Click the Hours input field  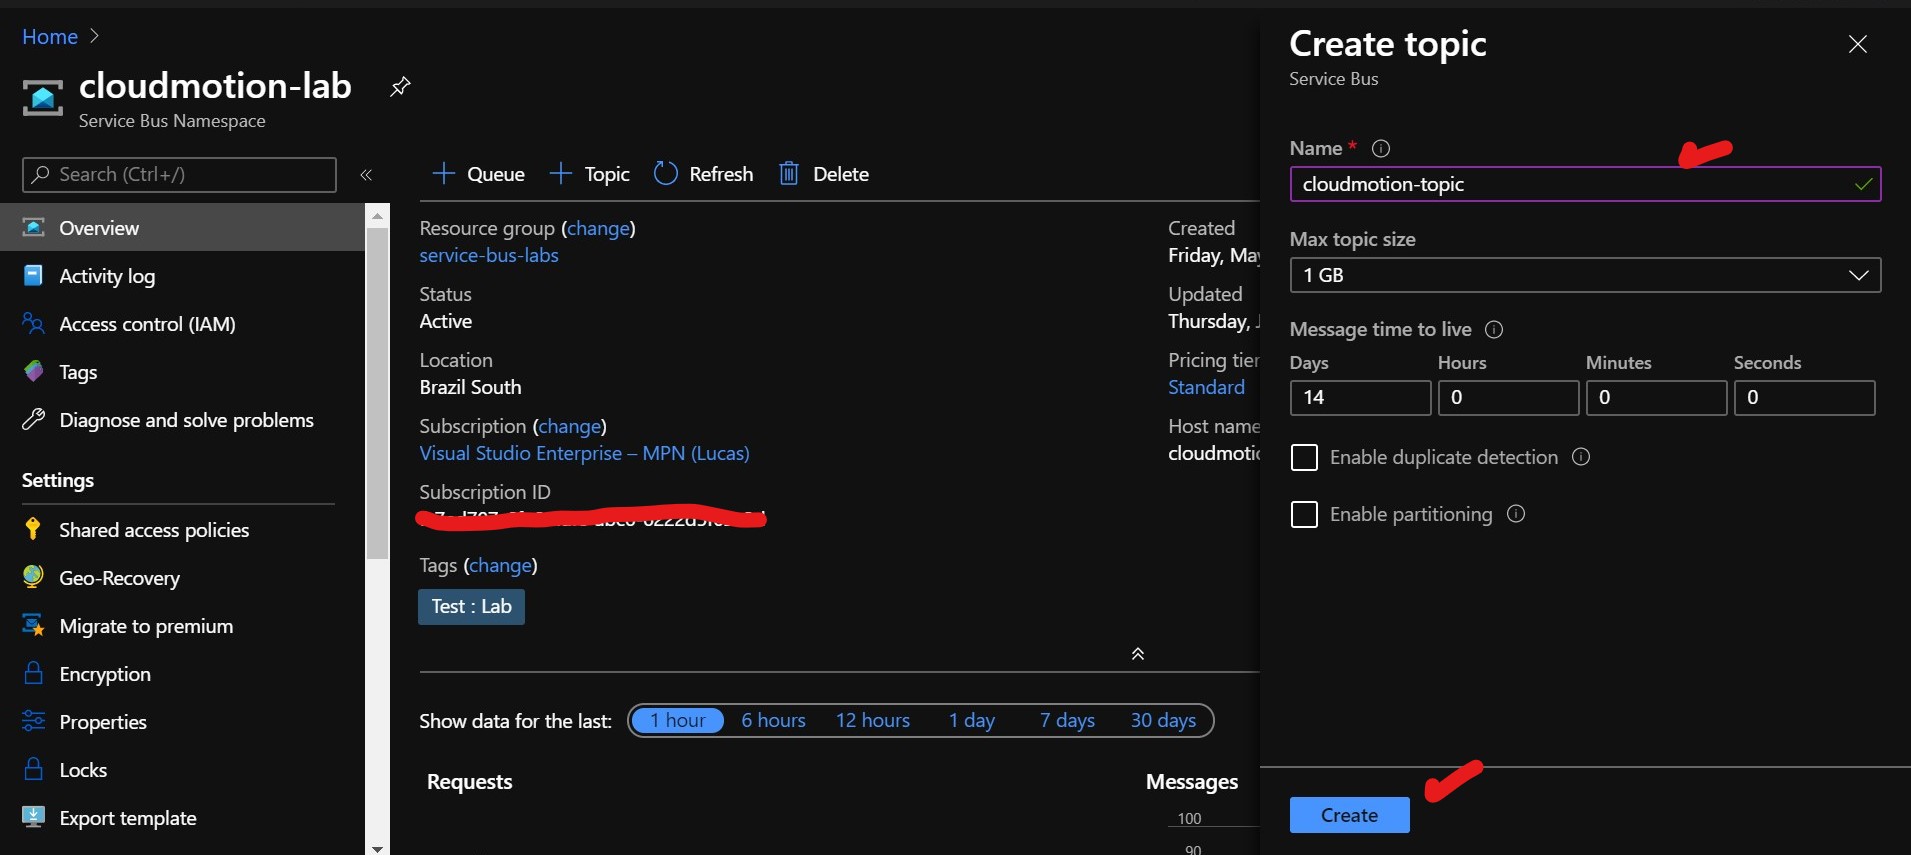click(x=1508, y=397)
